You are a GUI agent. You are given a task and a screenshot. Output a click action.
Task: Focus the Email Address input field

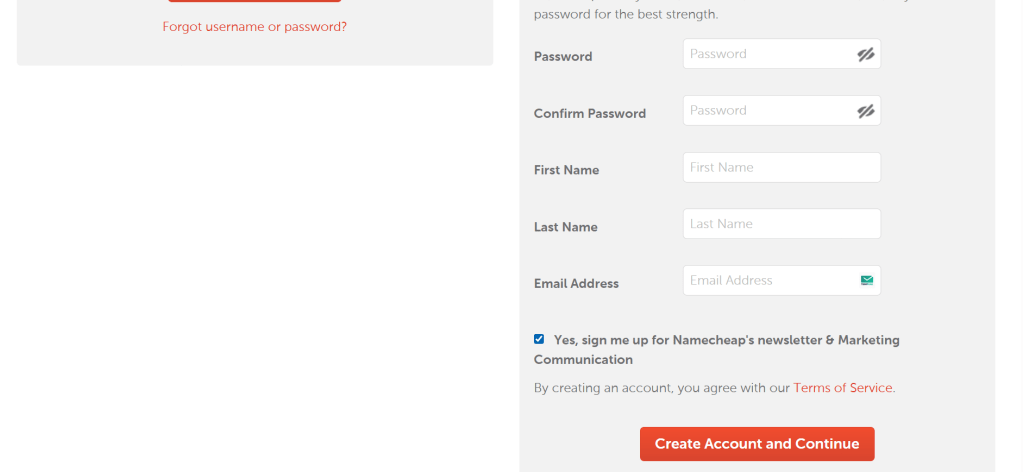[765, 281]
